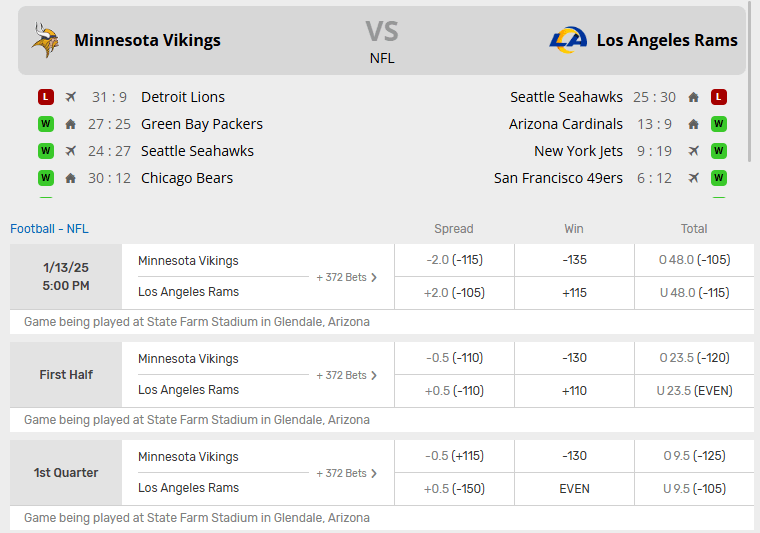Click the Los Angeles Rams logo

tap(568, 40)
